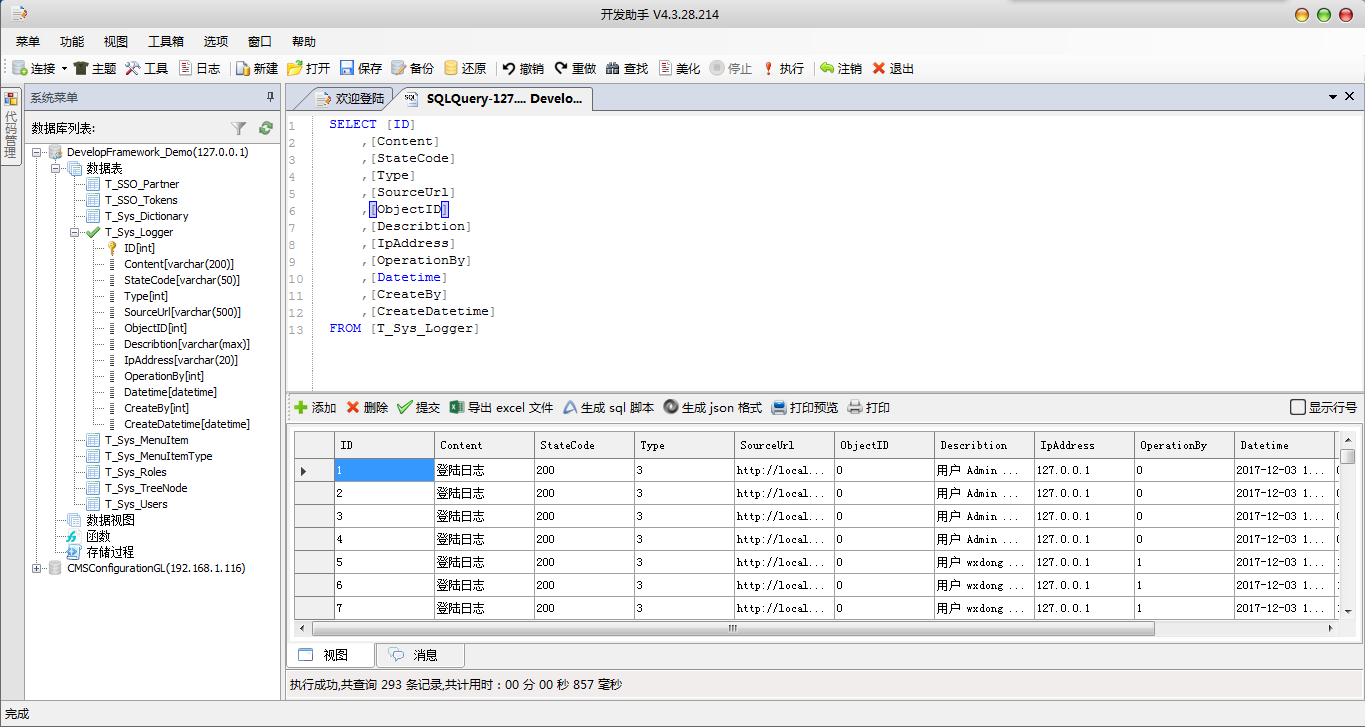Open the 帮助 menu

click(x=304, y=42)
